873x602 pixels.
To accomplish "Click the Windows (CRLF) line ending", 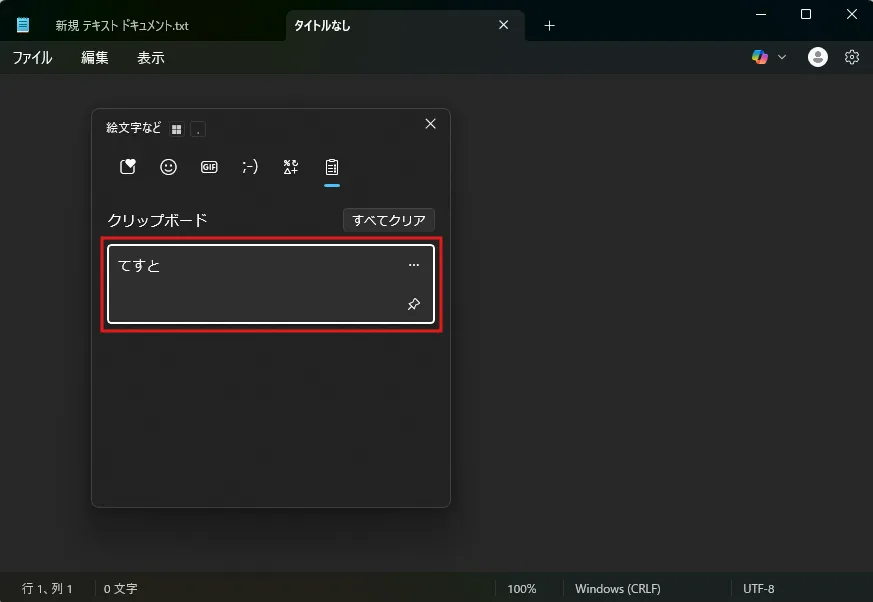I will click(x=617, y=589).
